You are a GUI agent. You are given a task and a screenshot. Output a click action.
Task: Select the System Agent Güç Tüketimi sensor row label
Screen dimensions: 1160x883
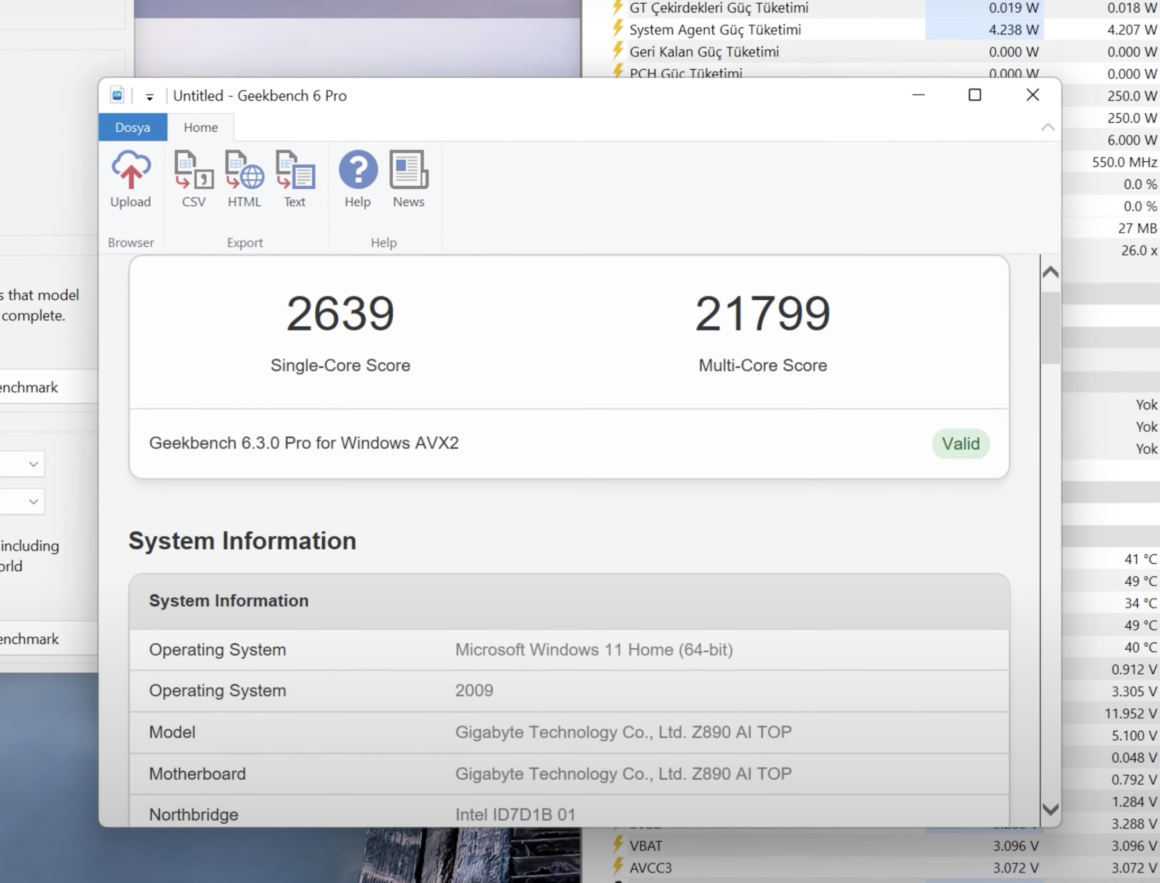pos(715,30)
